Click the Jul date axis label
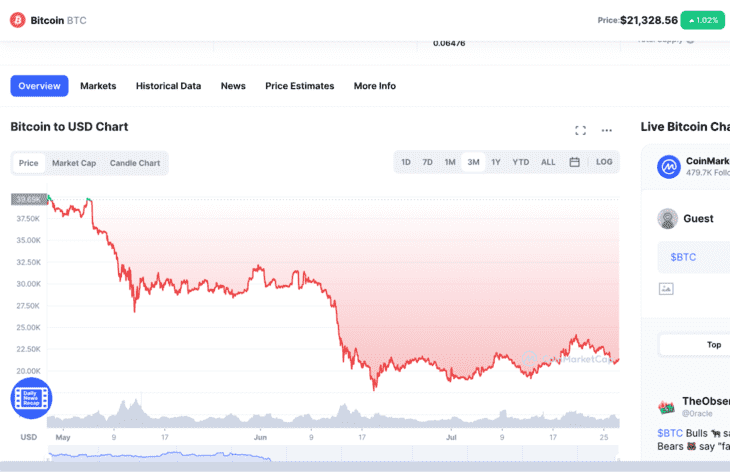 coord(451,438)
